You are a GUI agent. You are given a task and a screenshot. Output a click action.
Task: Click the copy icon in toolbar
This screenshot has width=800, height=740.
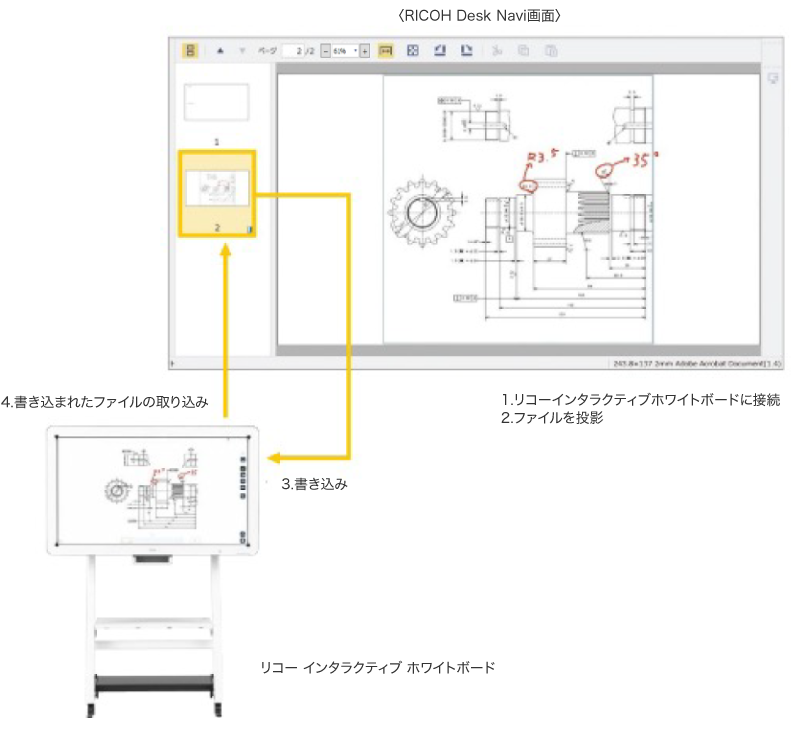(523, 50)
